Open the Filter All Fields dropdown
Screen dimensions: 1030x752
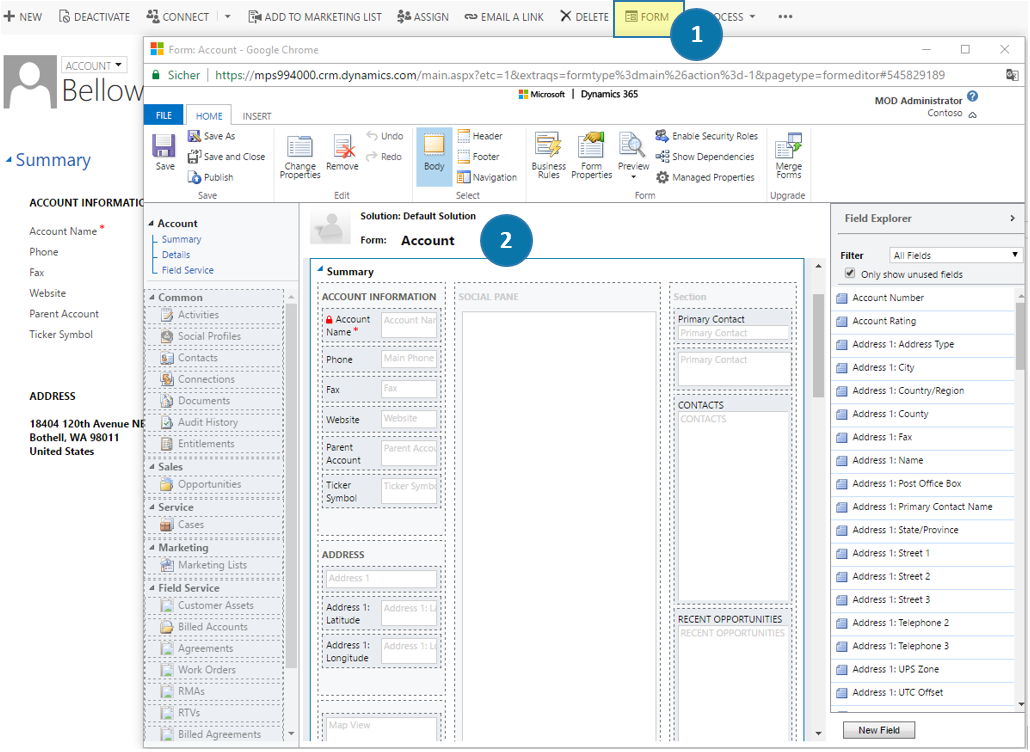click(x=956, y=255)
